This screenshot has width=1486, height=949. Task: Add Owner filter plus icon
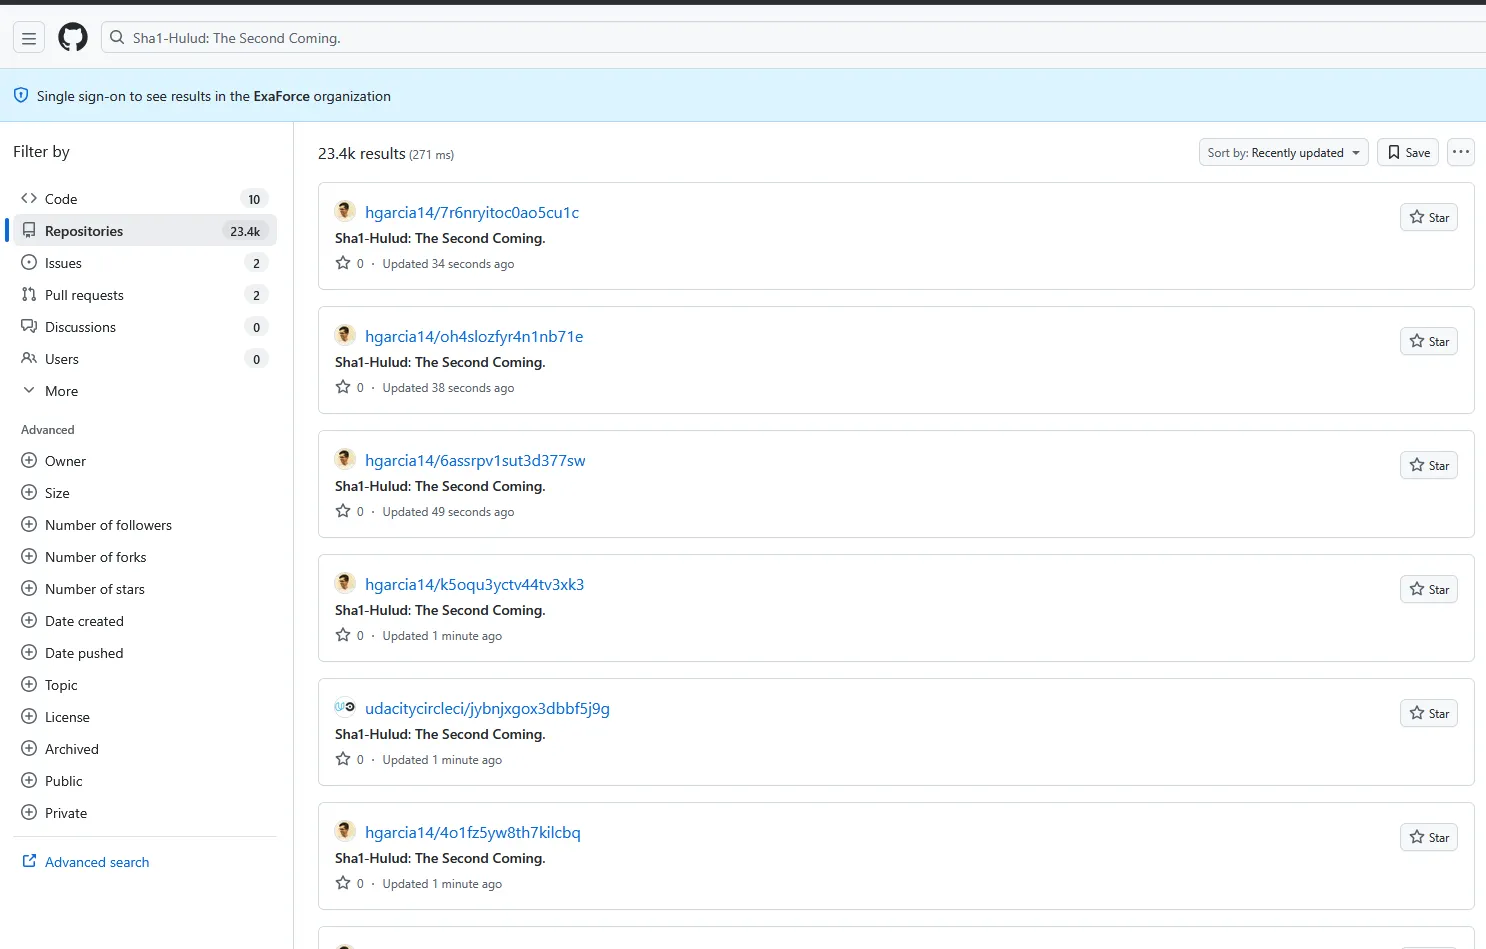coord(29,461)
